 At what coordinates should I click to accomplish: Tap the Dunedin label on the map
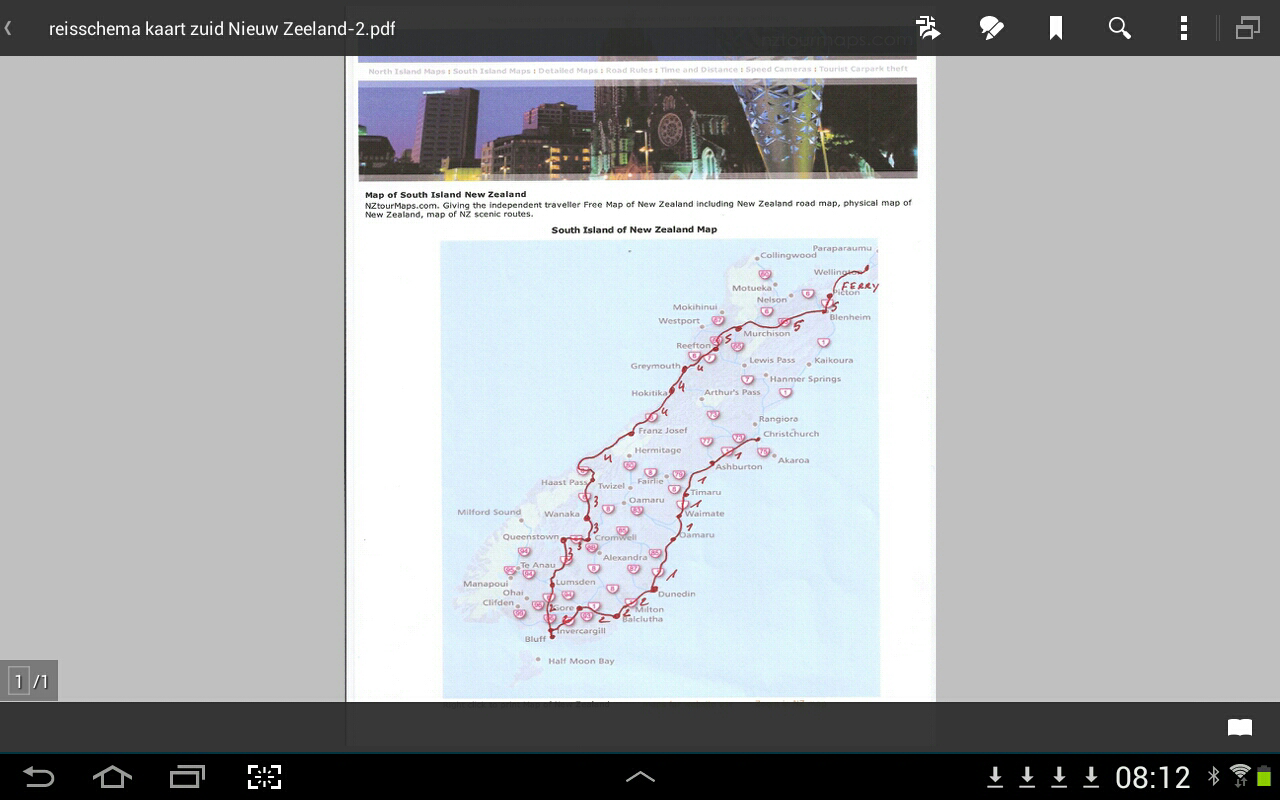click(x=676, y=594)
